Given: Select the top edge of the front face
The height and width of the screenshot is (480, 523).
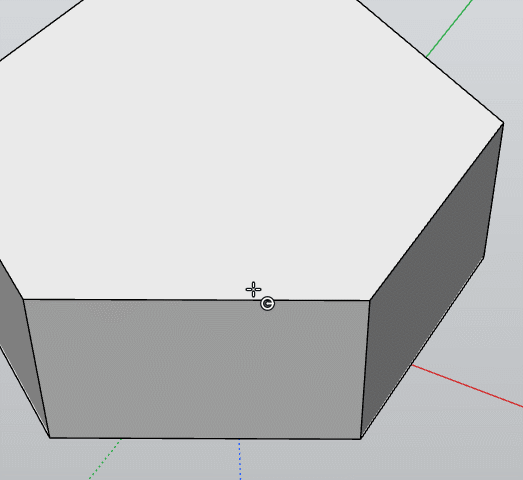Looking at the screenshot, I should 196,300.
